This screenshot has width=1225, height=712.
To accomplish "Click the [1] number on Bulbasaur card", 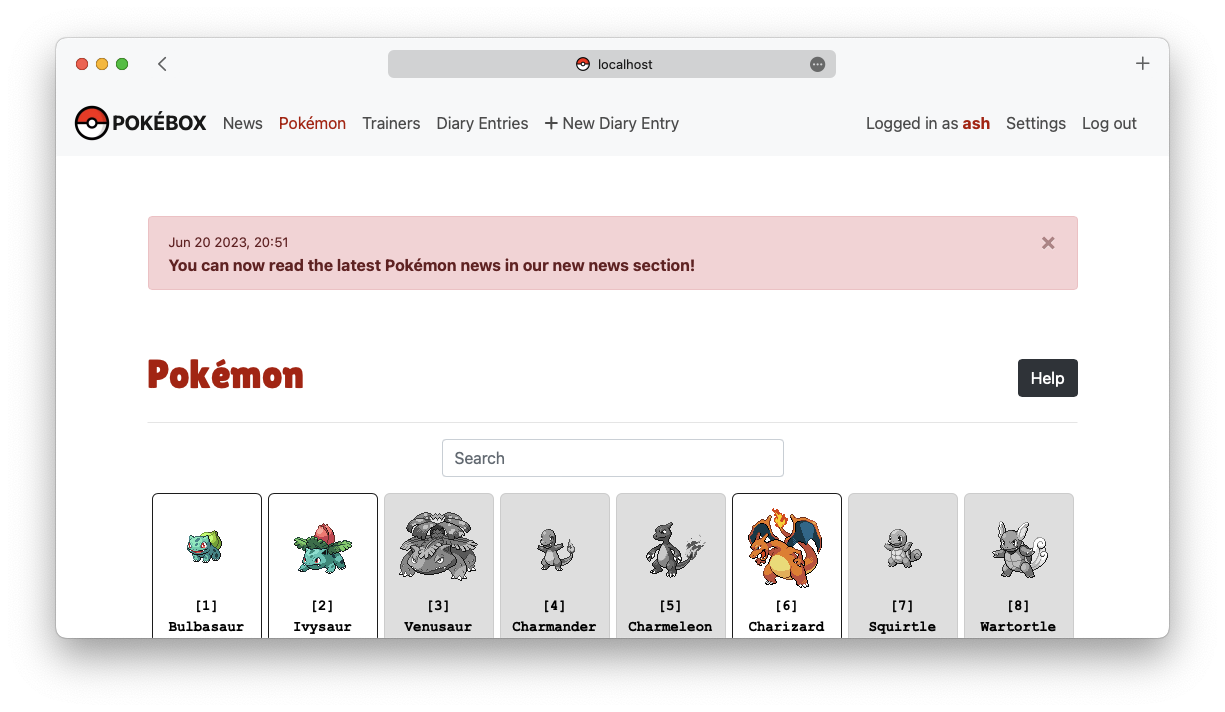I will (206, 606).
